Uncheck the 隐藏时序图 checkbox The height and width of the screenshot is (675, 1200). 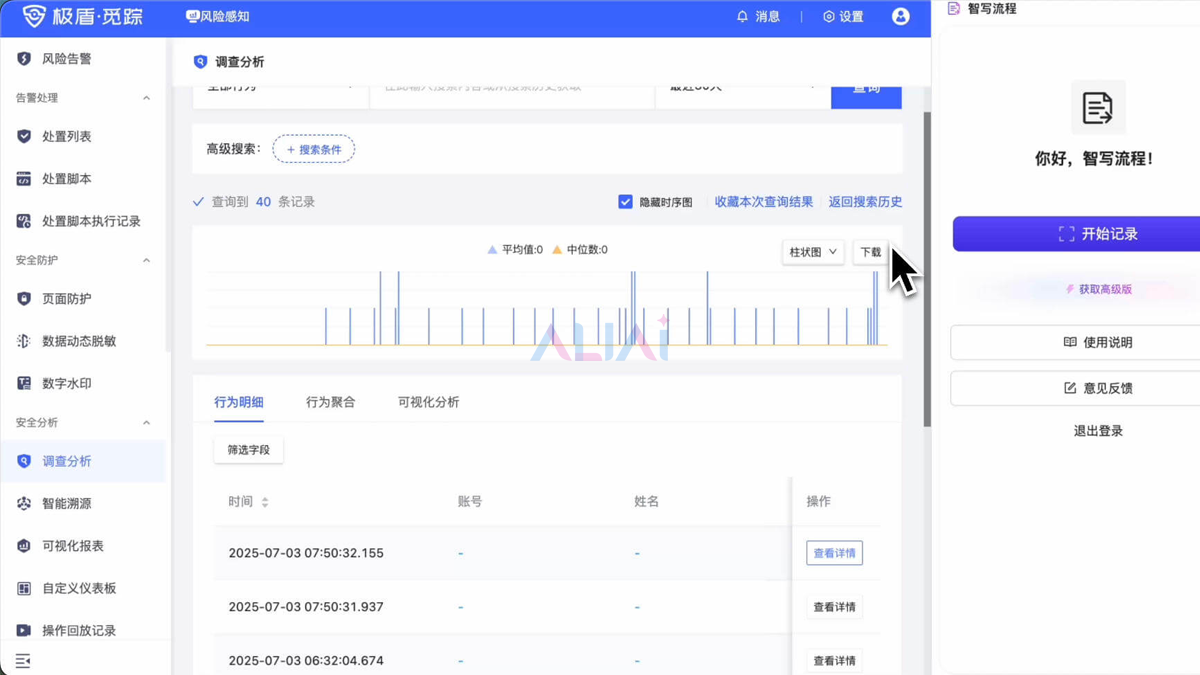[625, 202]
